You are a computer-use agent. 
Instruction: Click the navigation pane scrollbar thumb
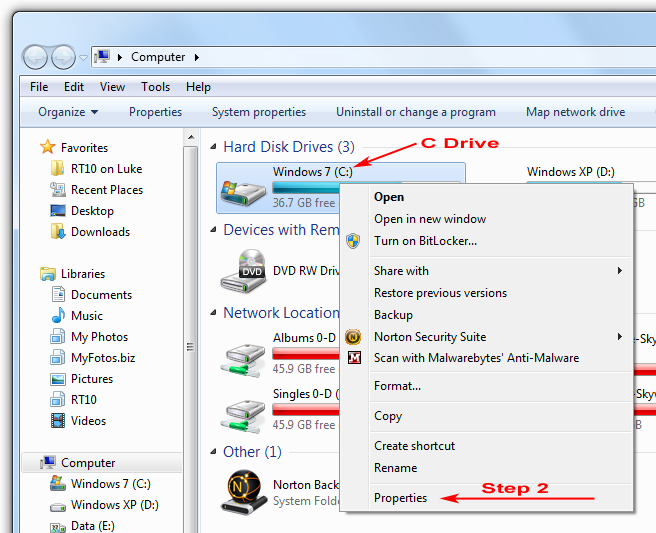pos(190,346)
